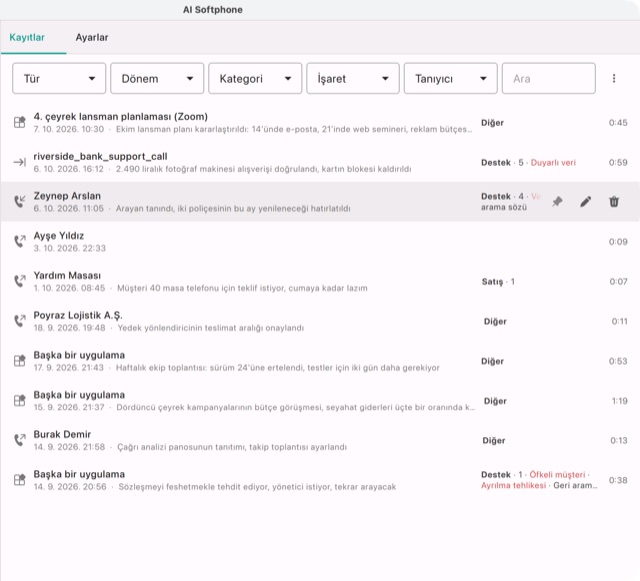Click incoming call icon beside Zeynep Arslan
This screenshot has height=581, width=640.
pyautogui.click(x=20, y=202)
